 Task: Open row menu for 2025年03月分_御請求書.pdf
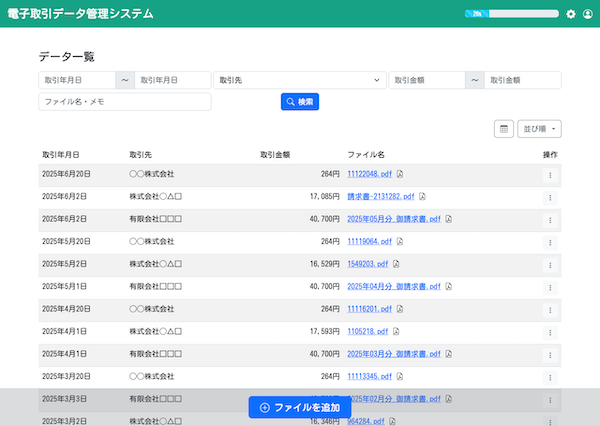click(x=550, y=355)
